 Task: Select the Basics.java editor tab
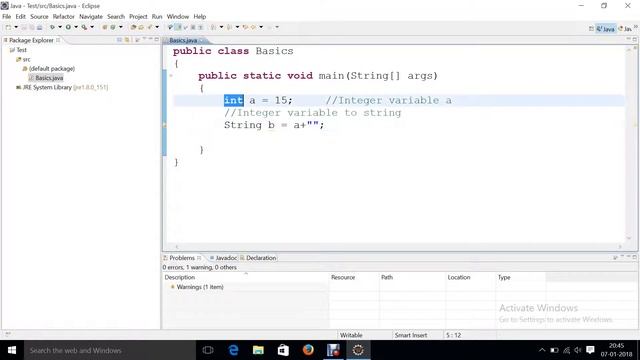[x=183, y=40]
